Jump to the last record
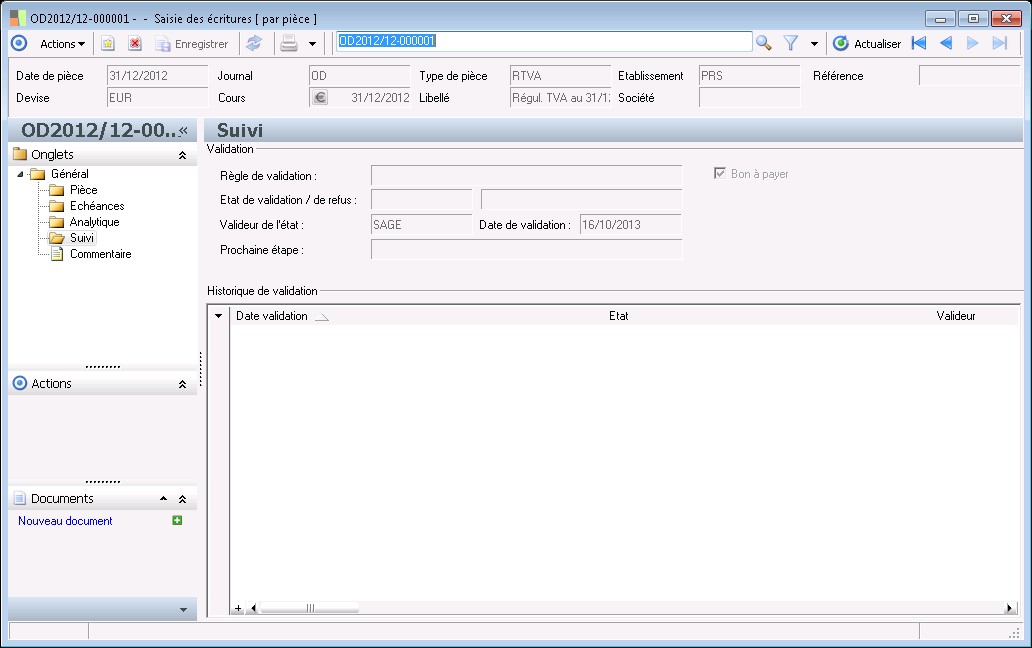Image resolution: width=1032 pixels, height=648 pixels. tap(999, 43)
